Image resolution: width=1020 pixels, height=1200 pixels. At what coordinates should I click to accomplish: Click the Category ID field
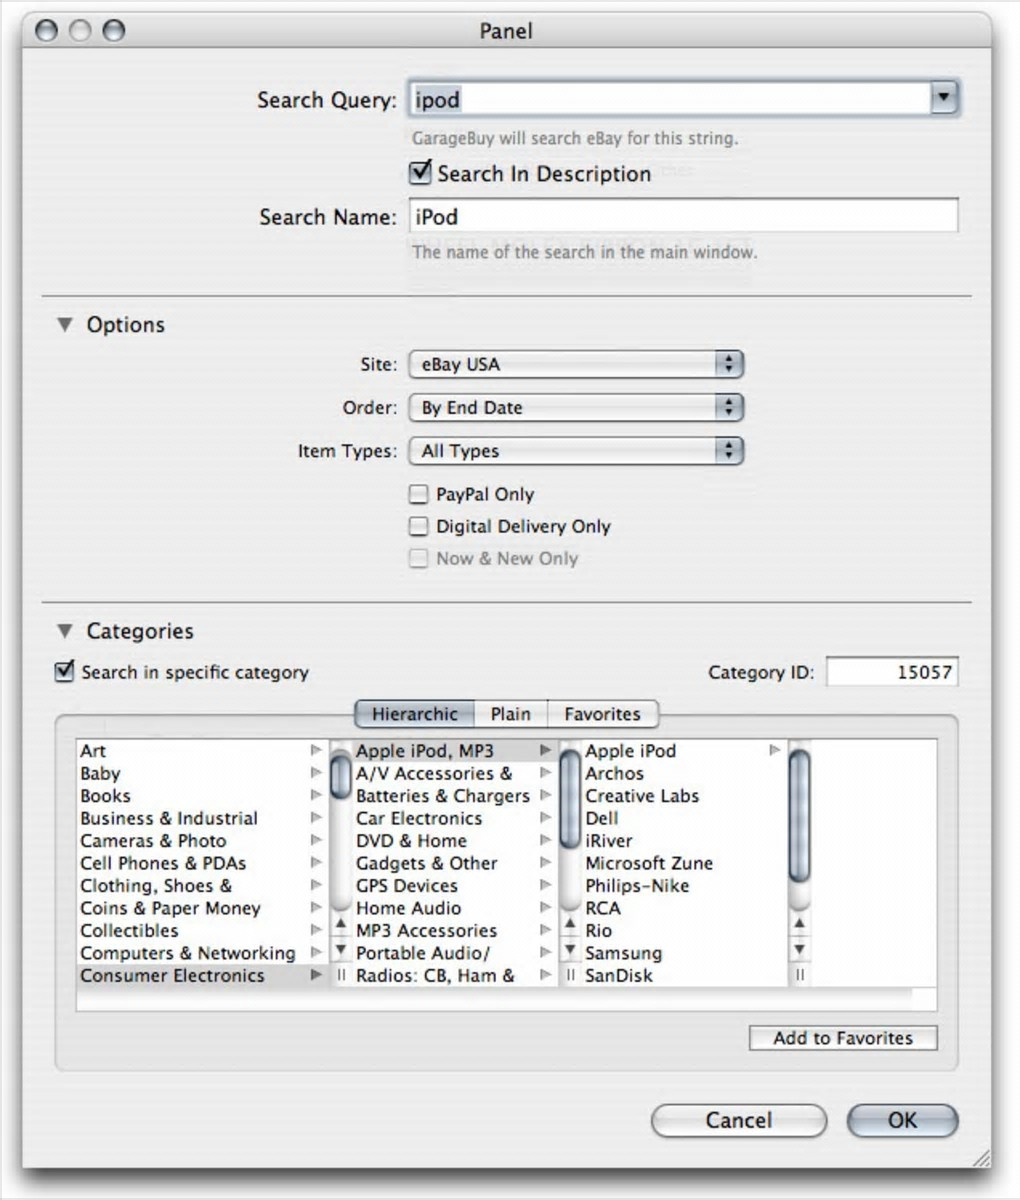[x=891, y=672]
